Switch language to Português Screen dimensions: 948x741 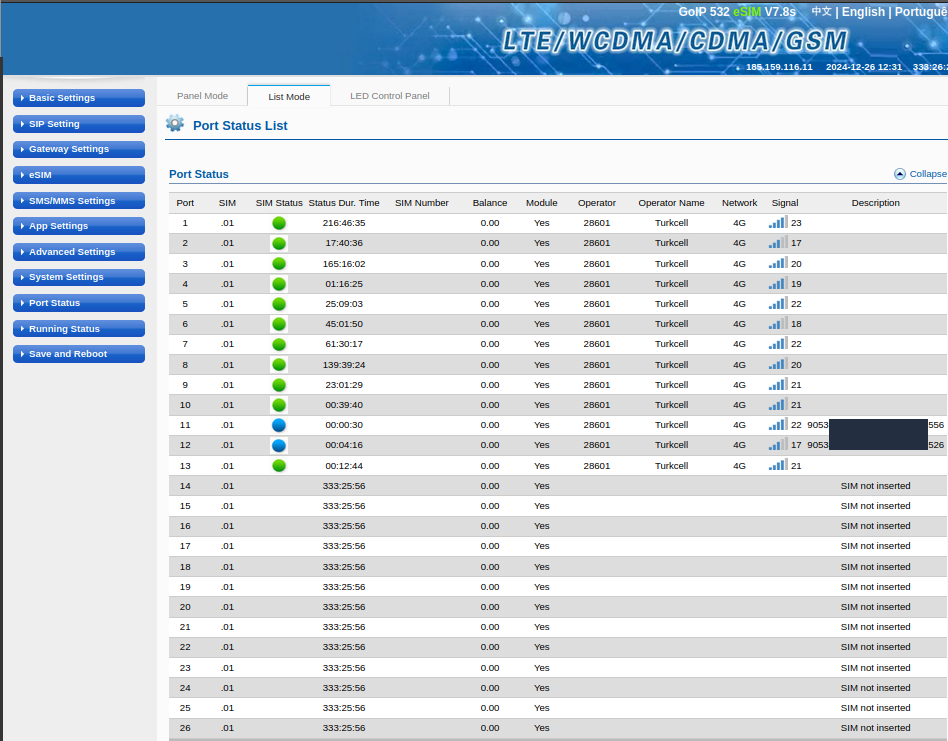pyautogui.click(x=921, y=11)
